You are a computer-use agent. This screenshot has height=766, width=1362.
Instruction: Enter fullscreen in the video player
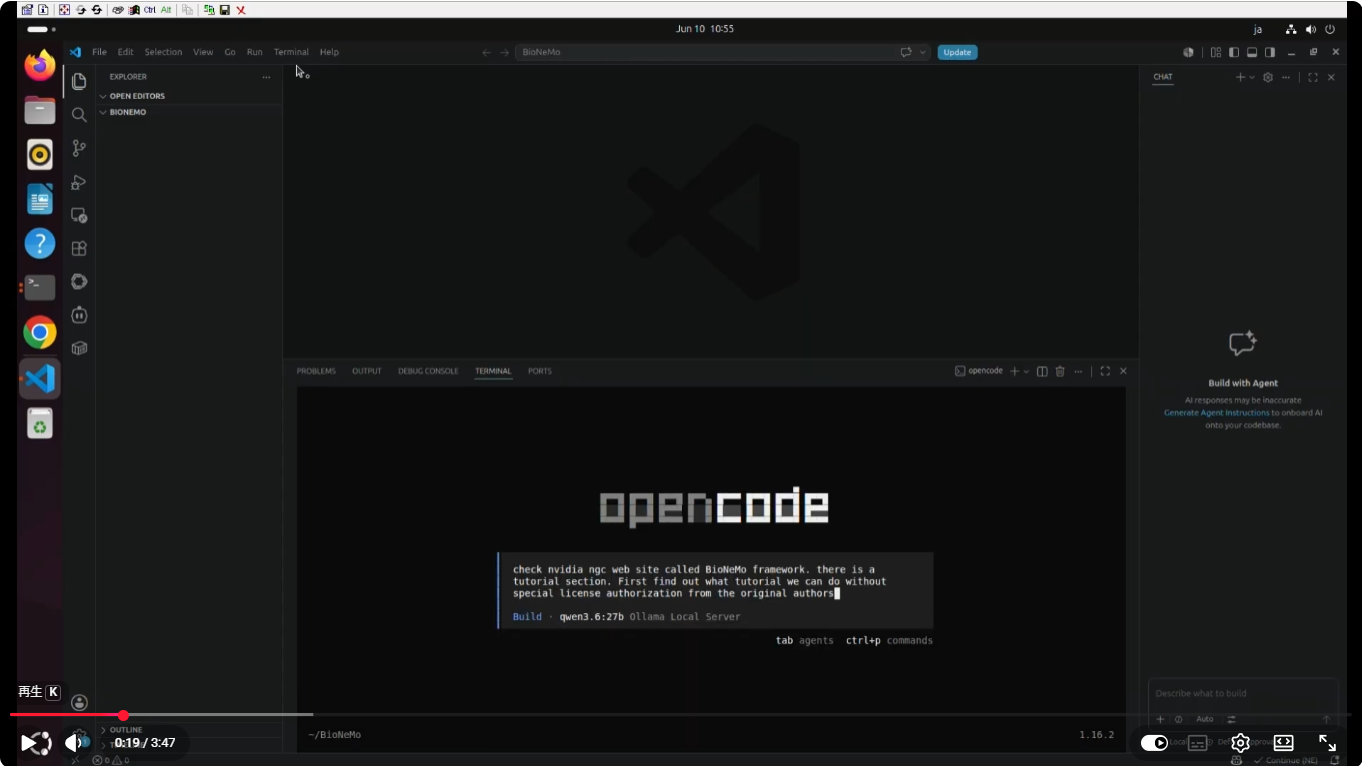pos(1327,743)
